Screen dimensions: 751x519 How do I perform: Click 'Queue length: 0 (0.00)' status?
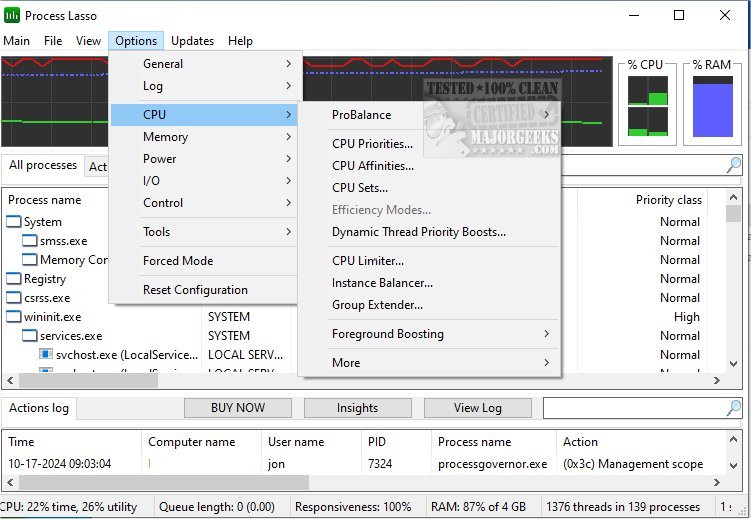(216, 507)
